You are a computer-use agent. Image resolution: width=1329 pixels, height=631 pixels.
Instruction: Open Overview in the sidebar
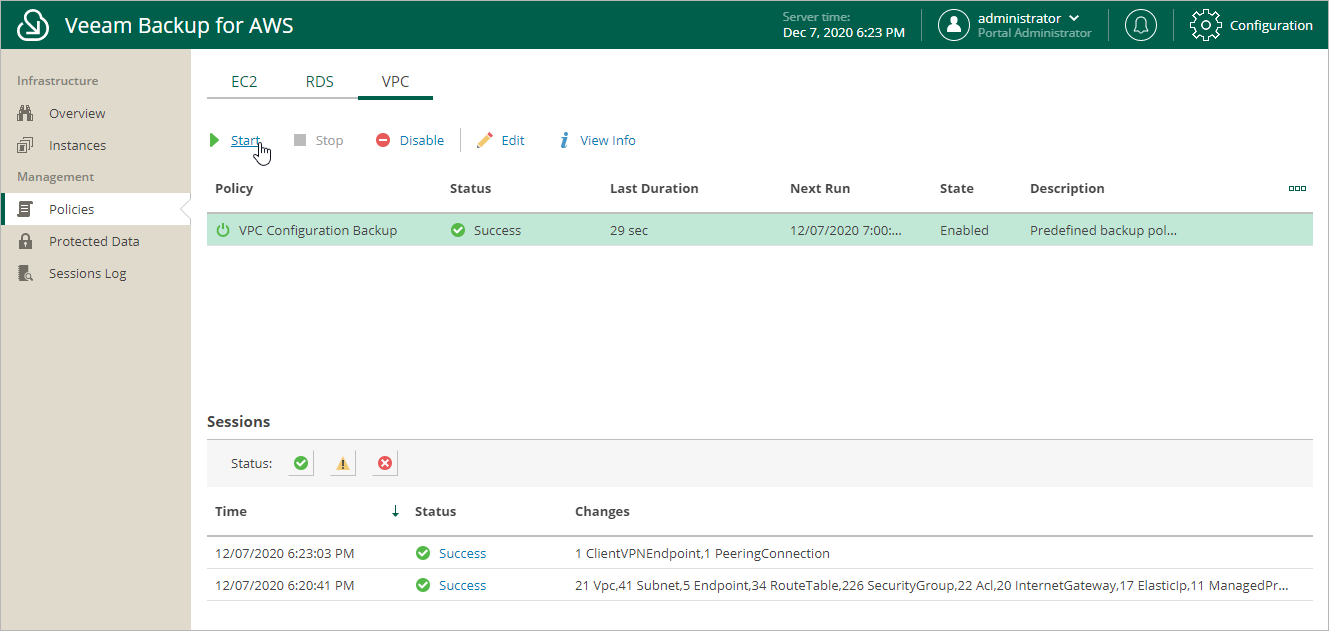[77, 114]
